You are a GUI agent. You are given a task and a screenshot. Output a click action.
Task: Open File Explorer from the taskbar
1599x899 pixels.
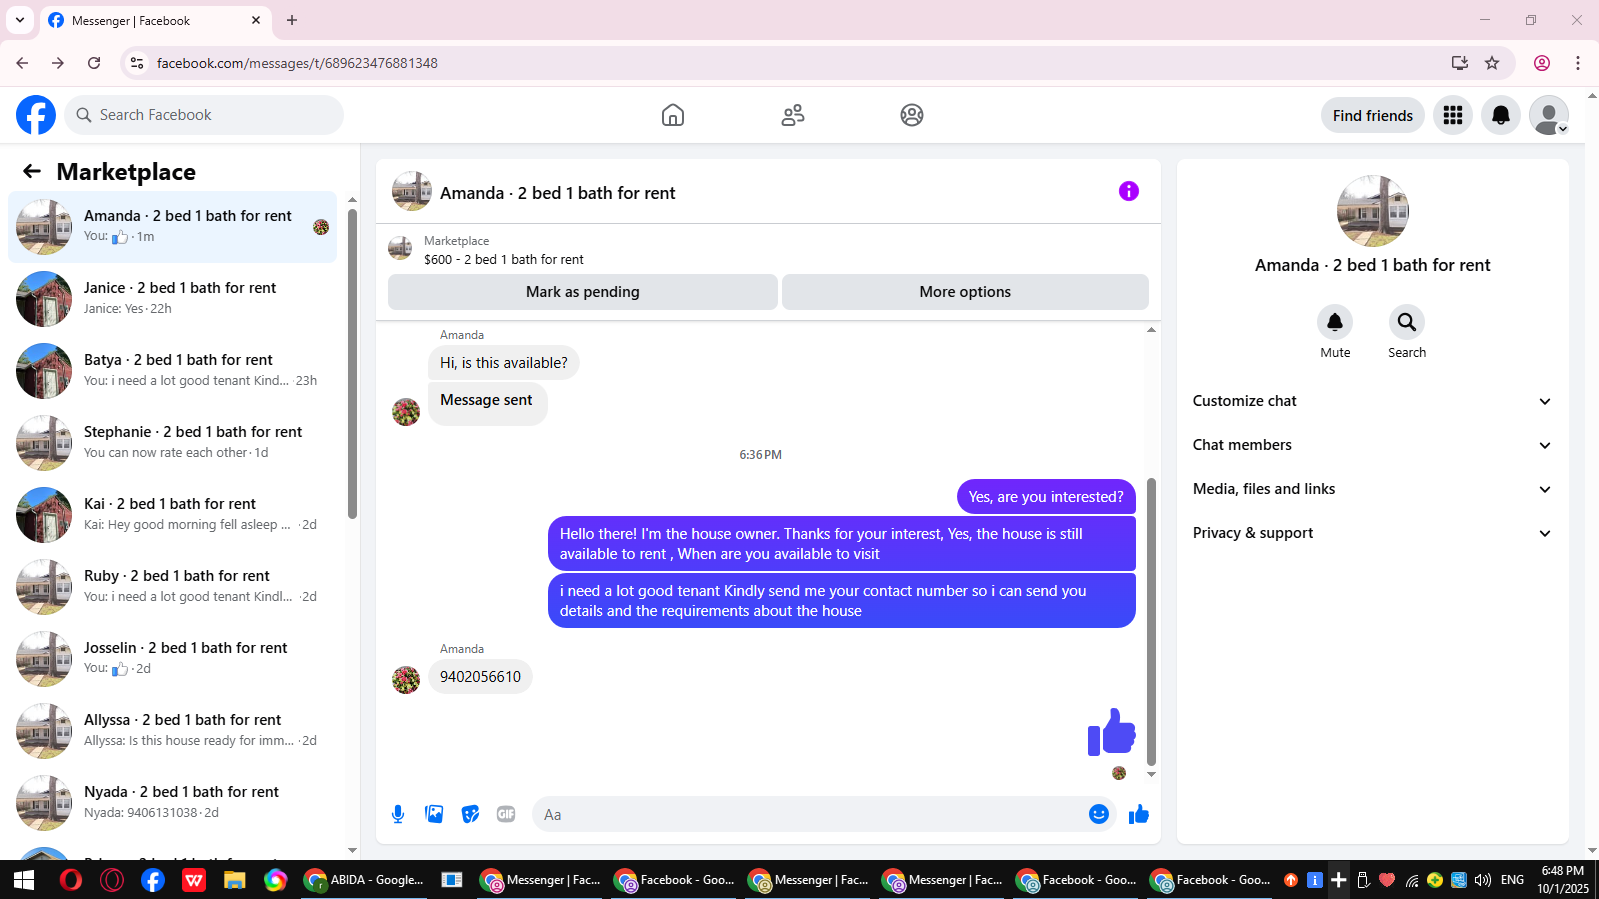[234, 880]
